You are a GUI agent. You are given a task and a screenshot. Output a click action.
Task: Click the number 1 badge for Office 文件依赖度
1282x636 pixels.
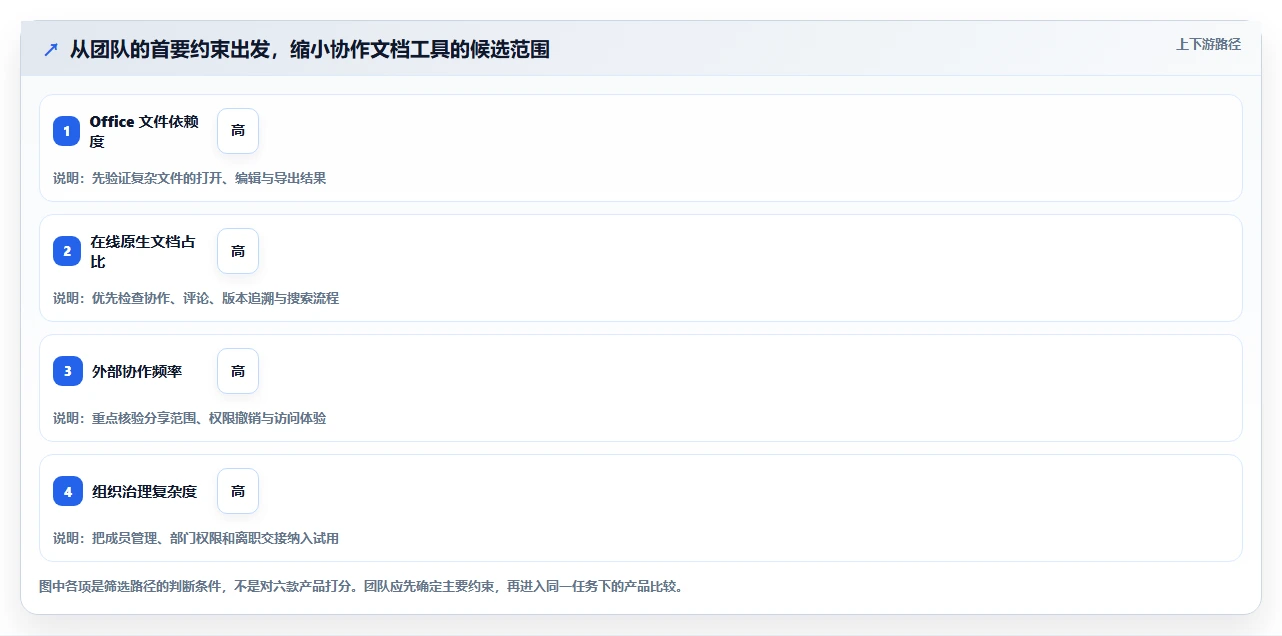click(x=67, y=131)
